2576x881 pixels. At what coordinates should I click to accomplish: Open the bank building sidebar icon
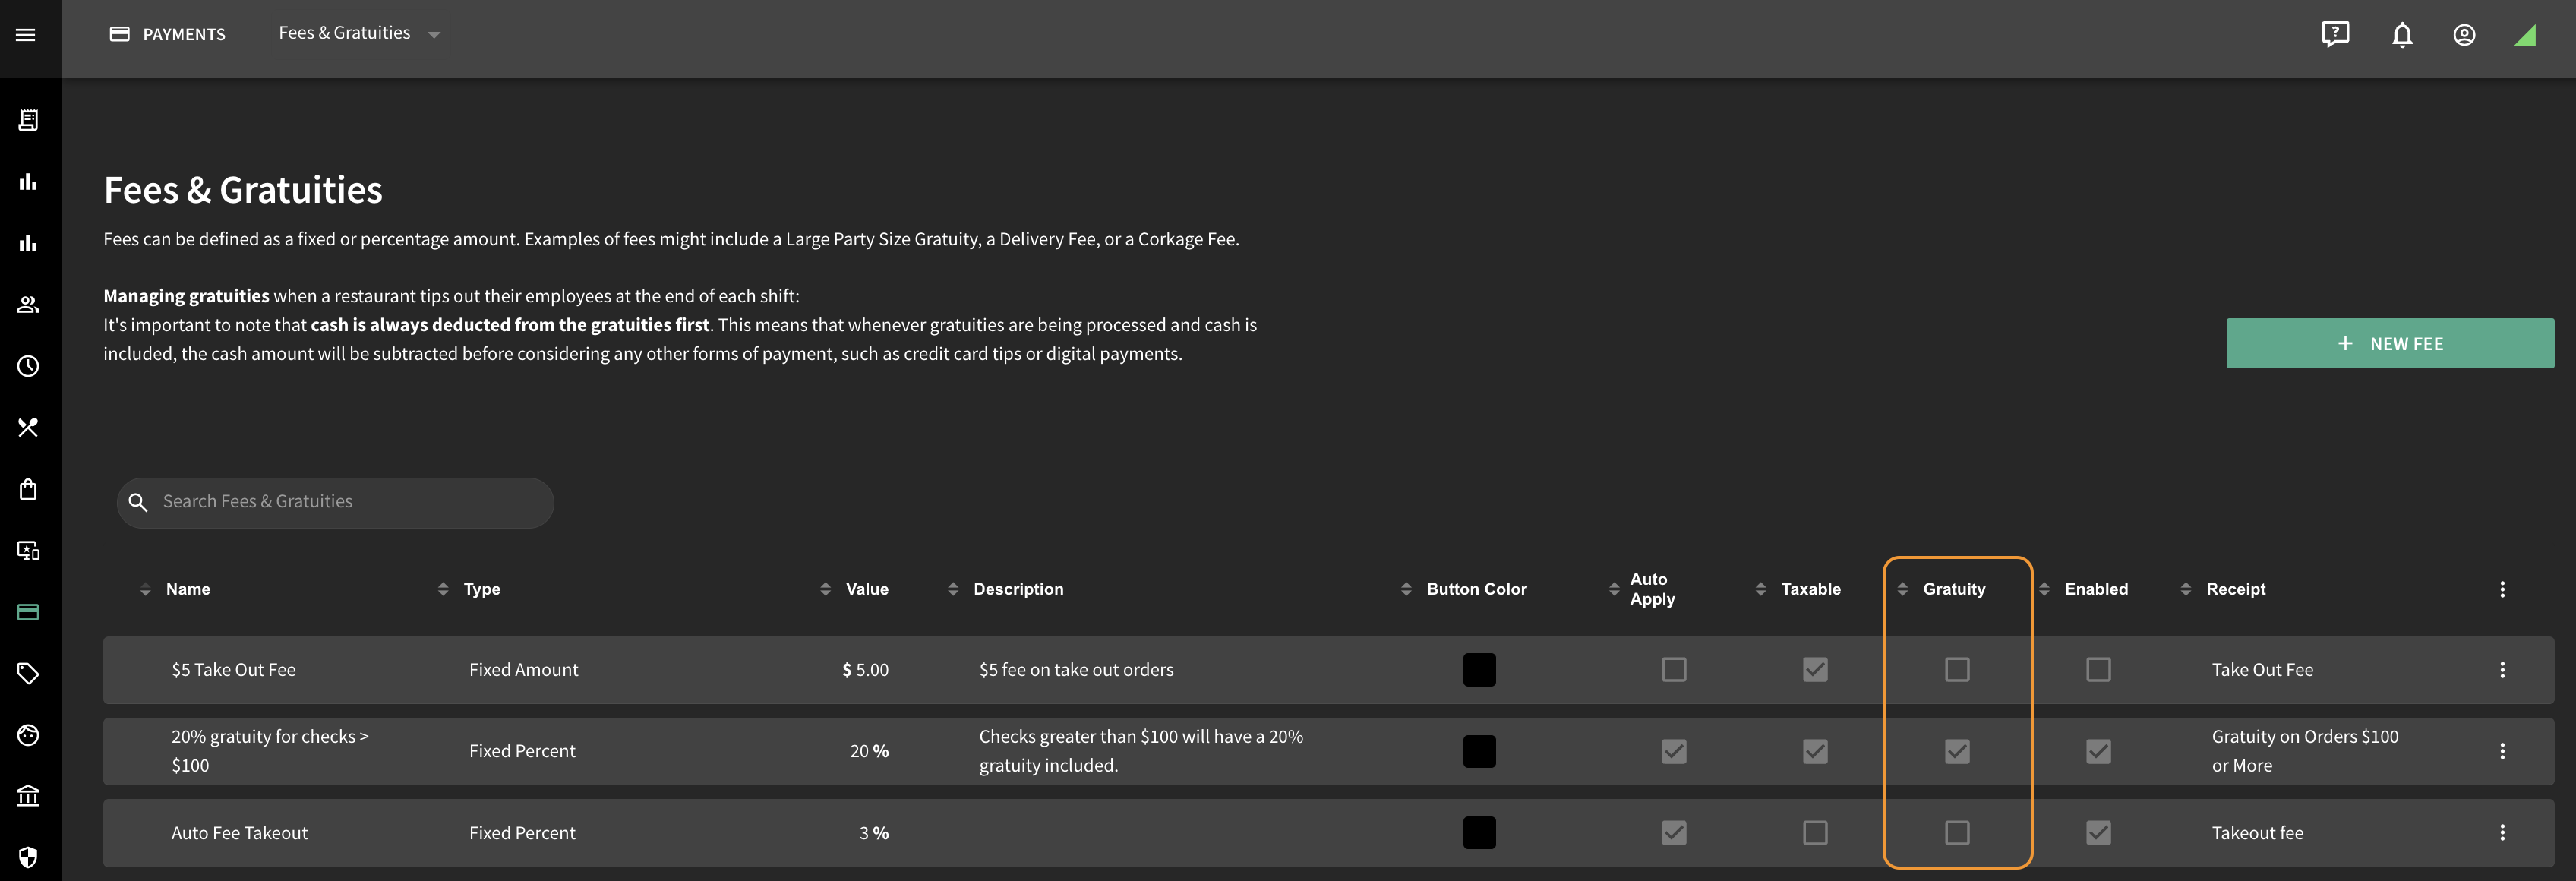pyautogui.click(x=28, y=796)
